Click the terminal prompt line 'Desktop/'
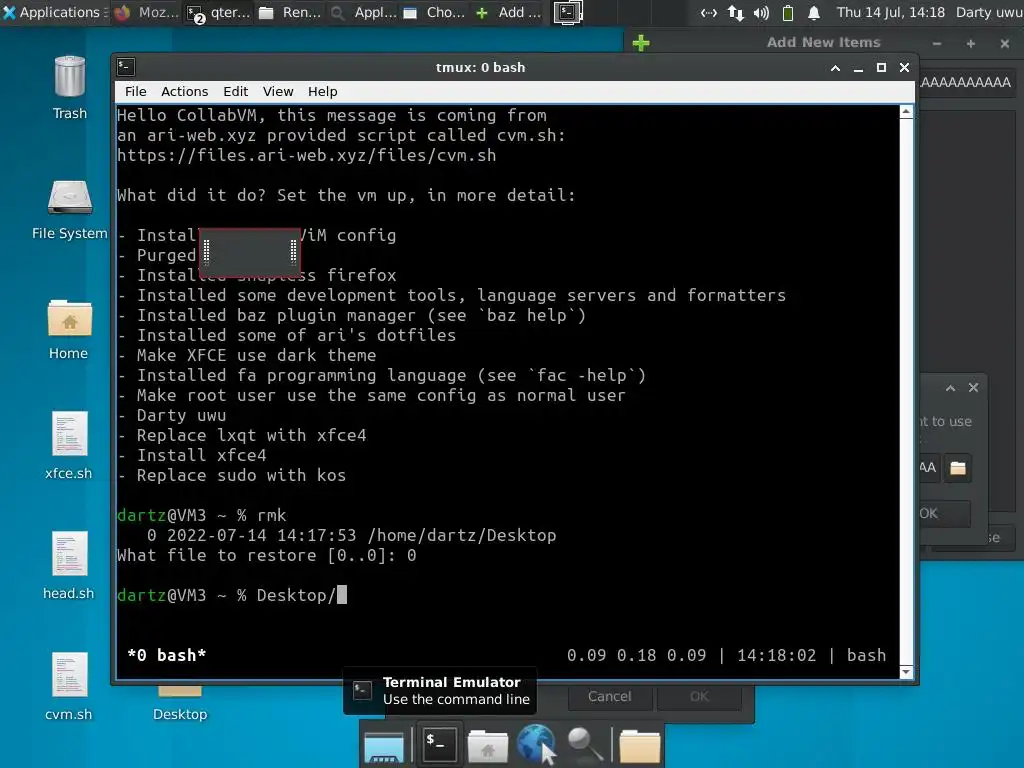 pos(232,595)
